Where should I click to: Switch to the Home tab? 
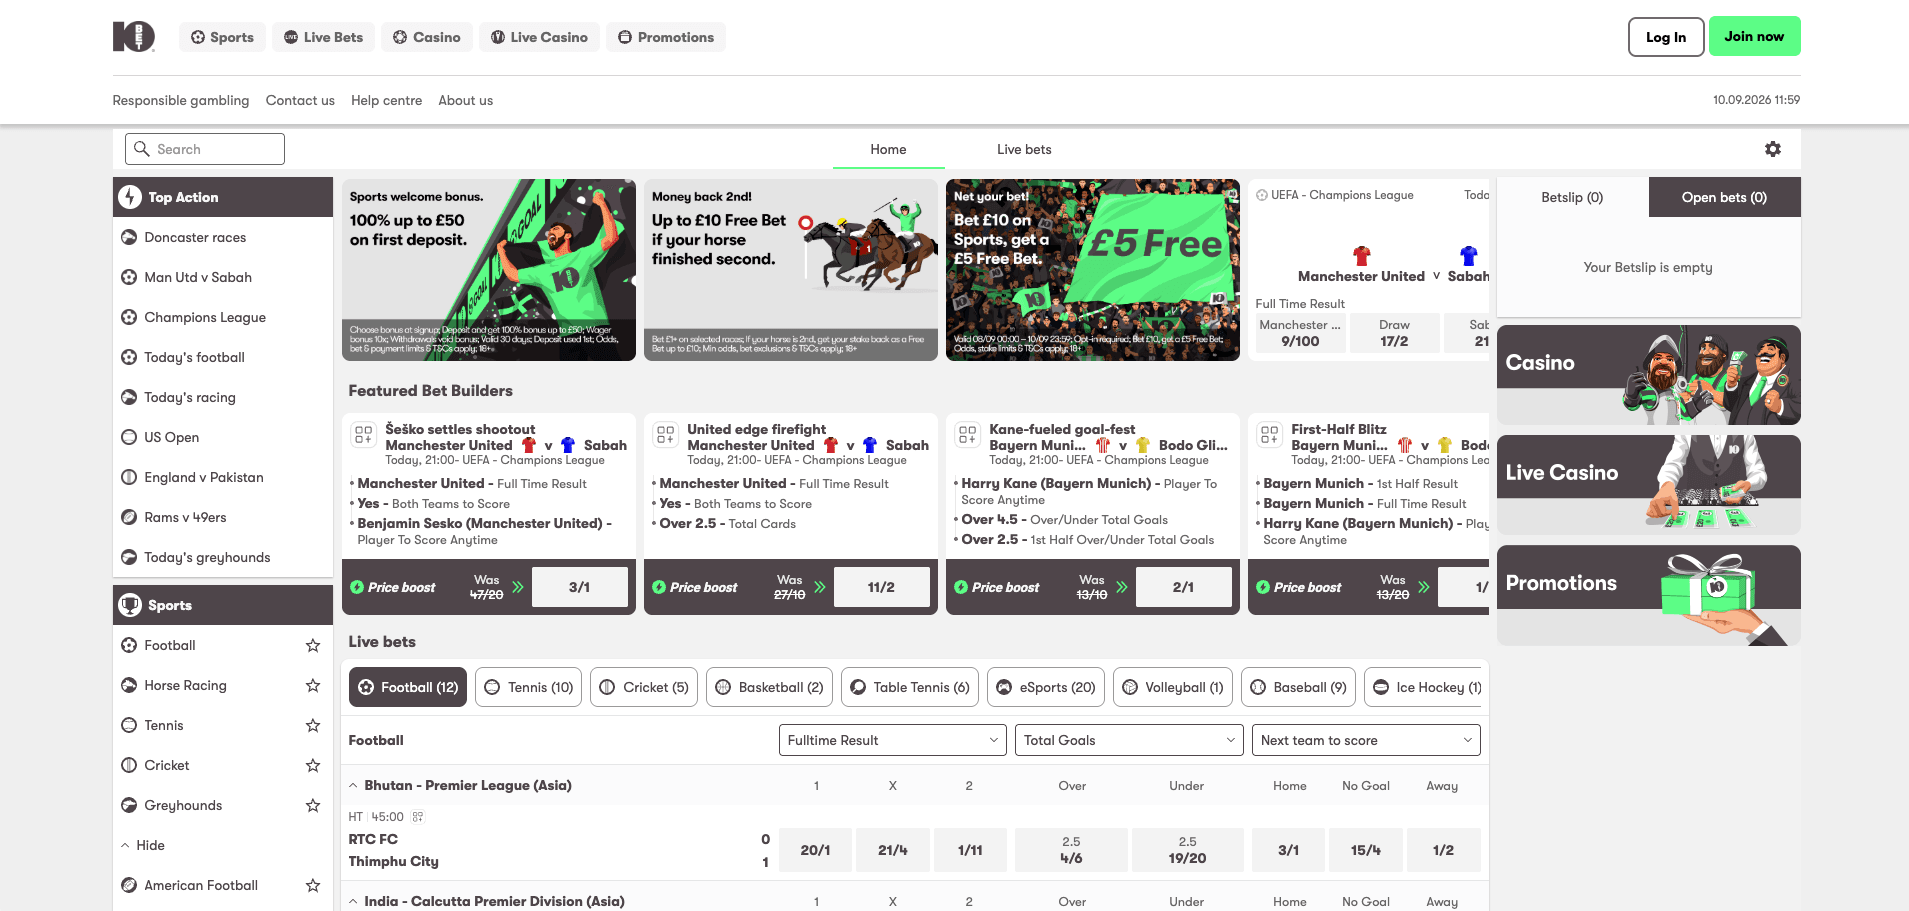(888, 149)
